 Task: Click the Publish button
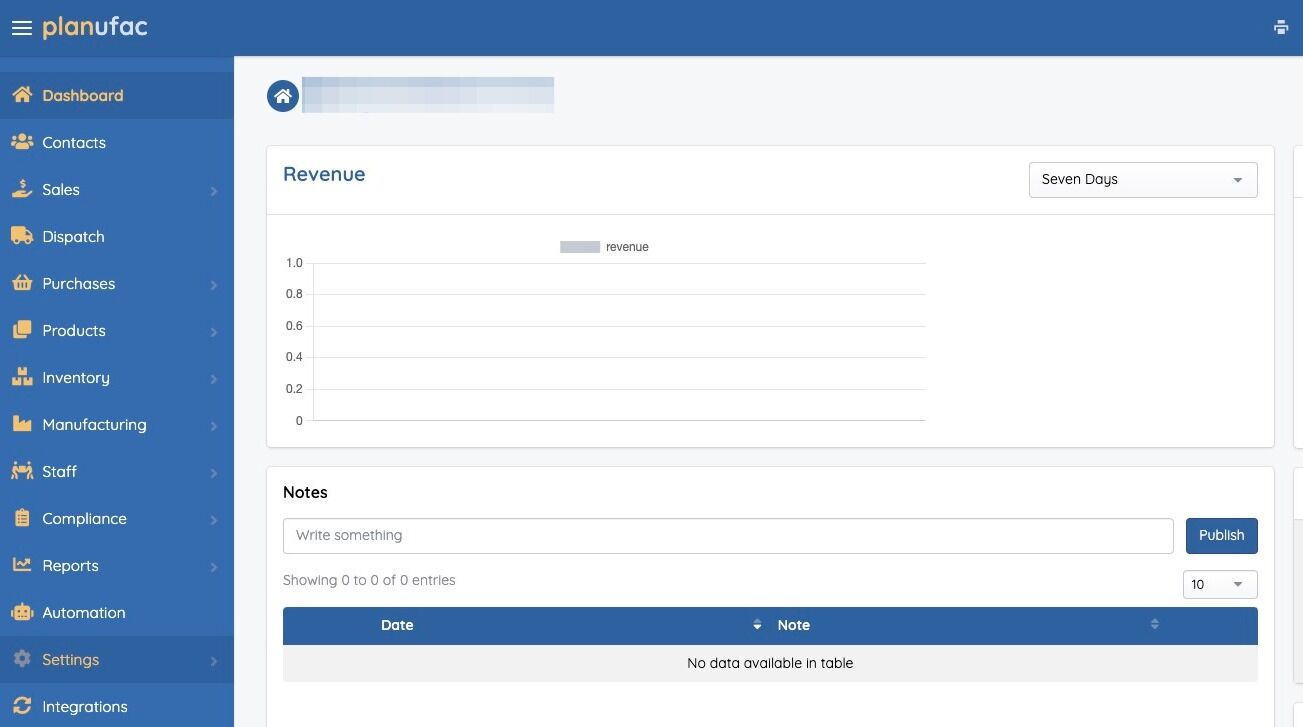(x=1221, y=535)
